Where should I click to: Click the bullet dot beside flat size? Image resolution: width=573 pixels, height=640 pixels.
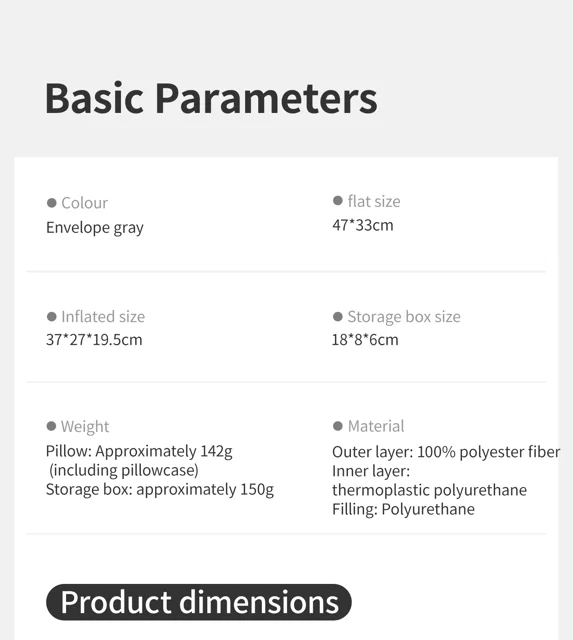338,200
